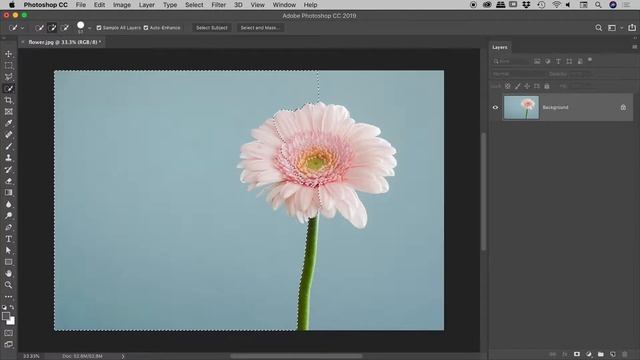Choose Subtract from Selection brush mode
640x360 pixels.
[x=64, y=28]
